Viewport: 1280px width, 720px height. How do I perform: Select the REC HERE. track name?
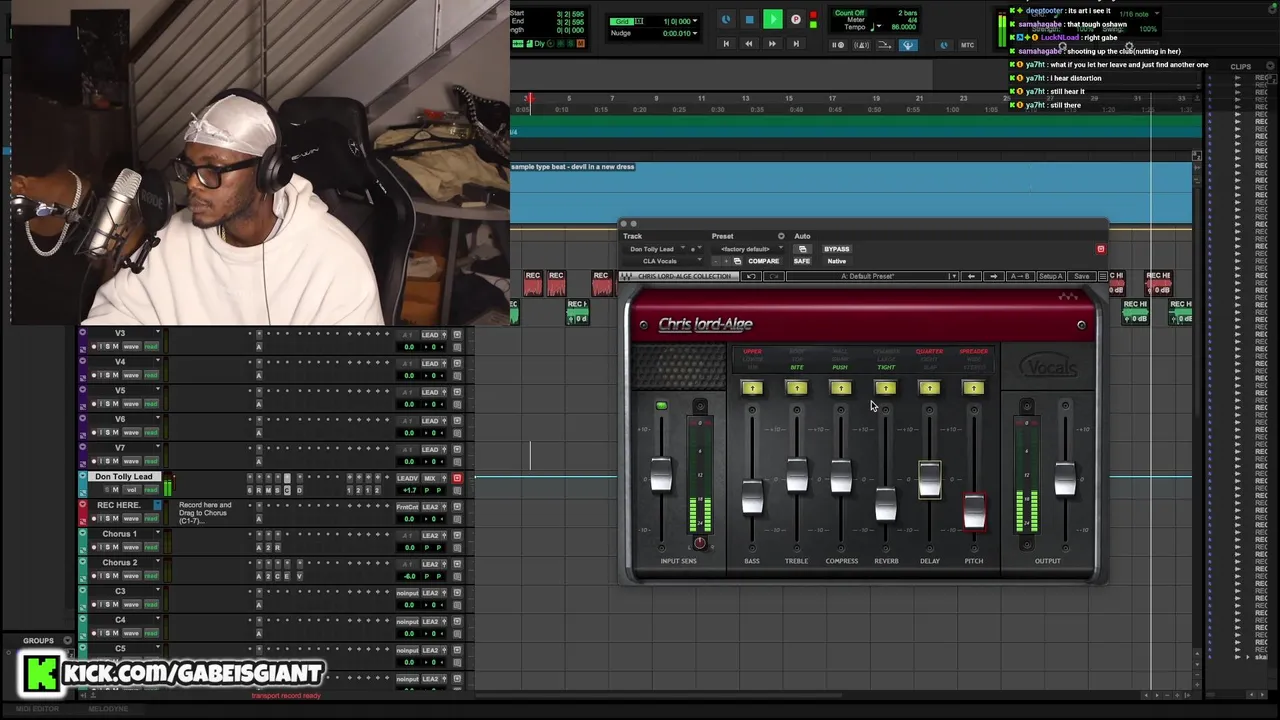click(118, 505)
